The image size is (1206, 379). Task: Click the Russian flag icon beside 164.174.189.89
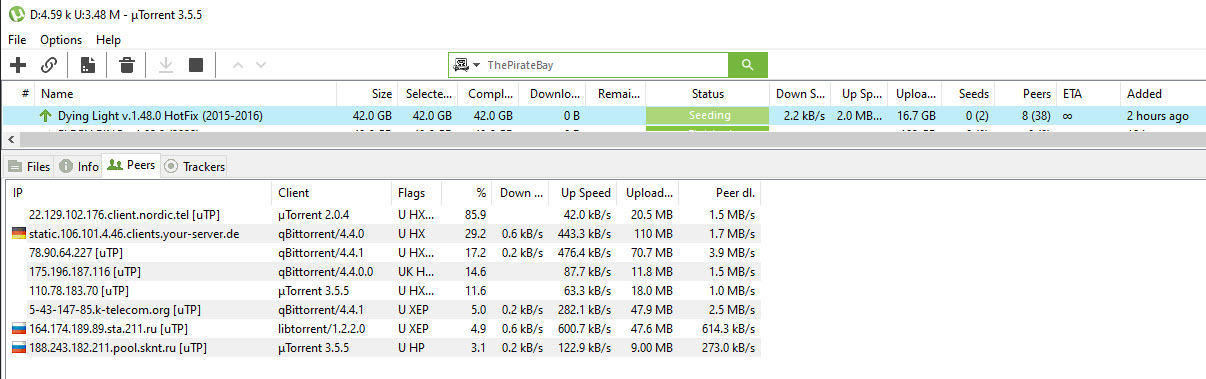pos(18,329)
